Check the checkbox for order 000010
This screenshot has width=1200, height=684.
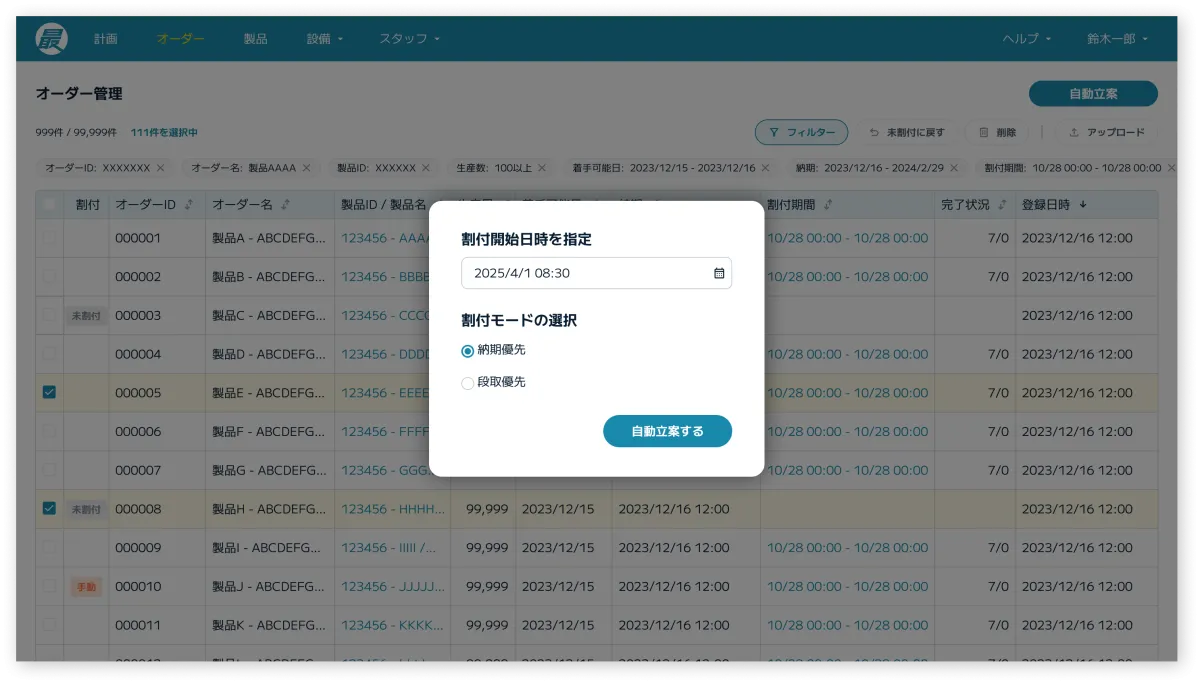pos(49,586)
